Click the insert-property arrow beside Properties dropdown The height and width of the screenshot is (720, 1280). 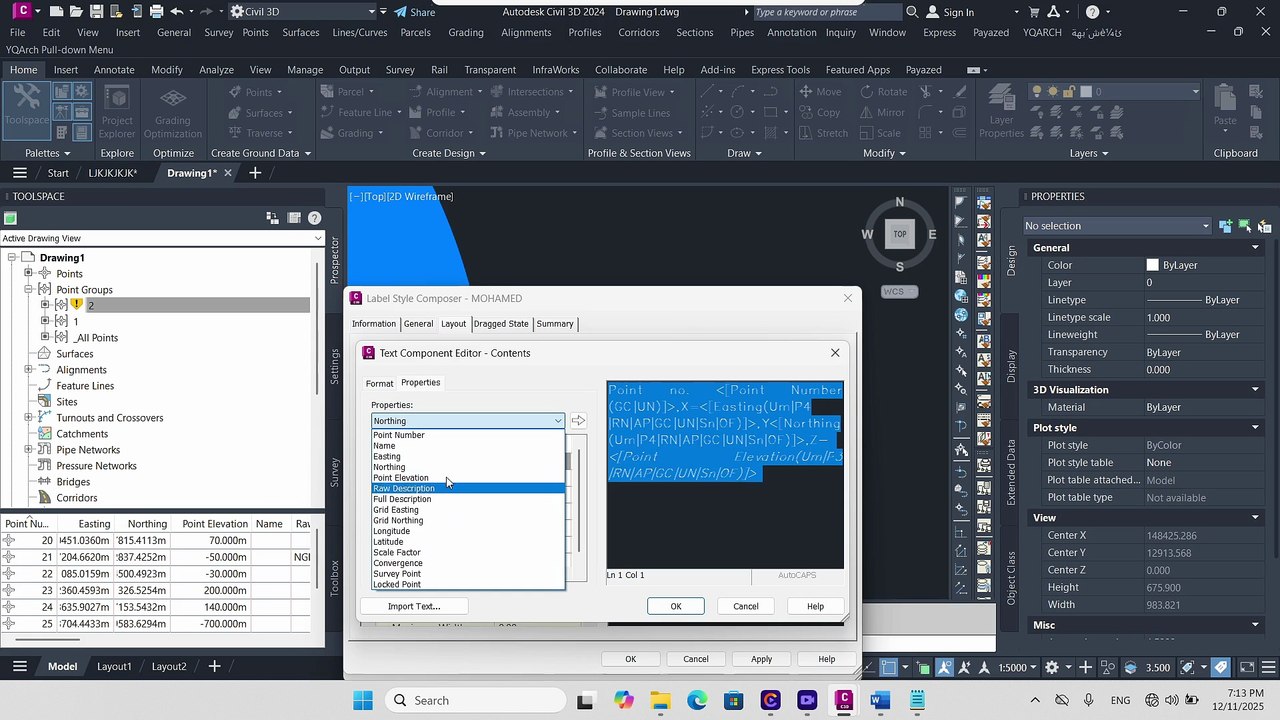point(578,421)
